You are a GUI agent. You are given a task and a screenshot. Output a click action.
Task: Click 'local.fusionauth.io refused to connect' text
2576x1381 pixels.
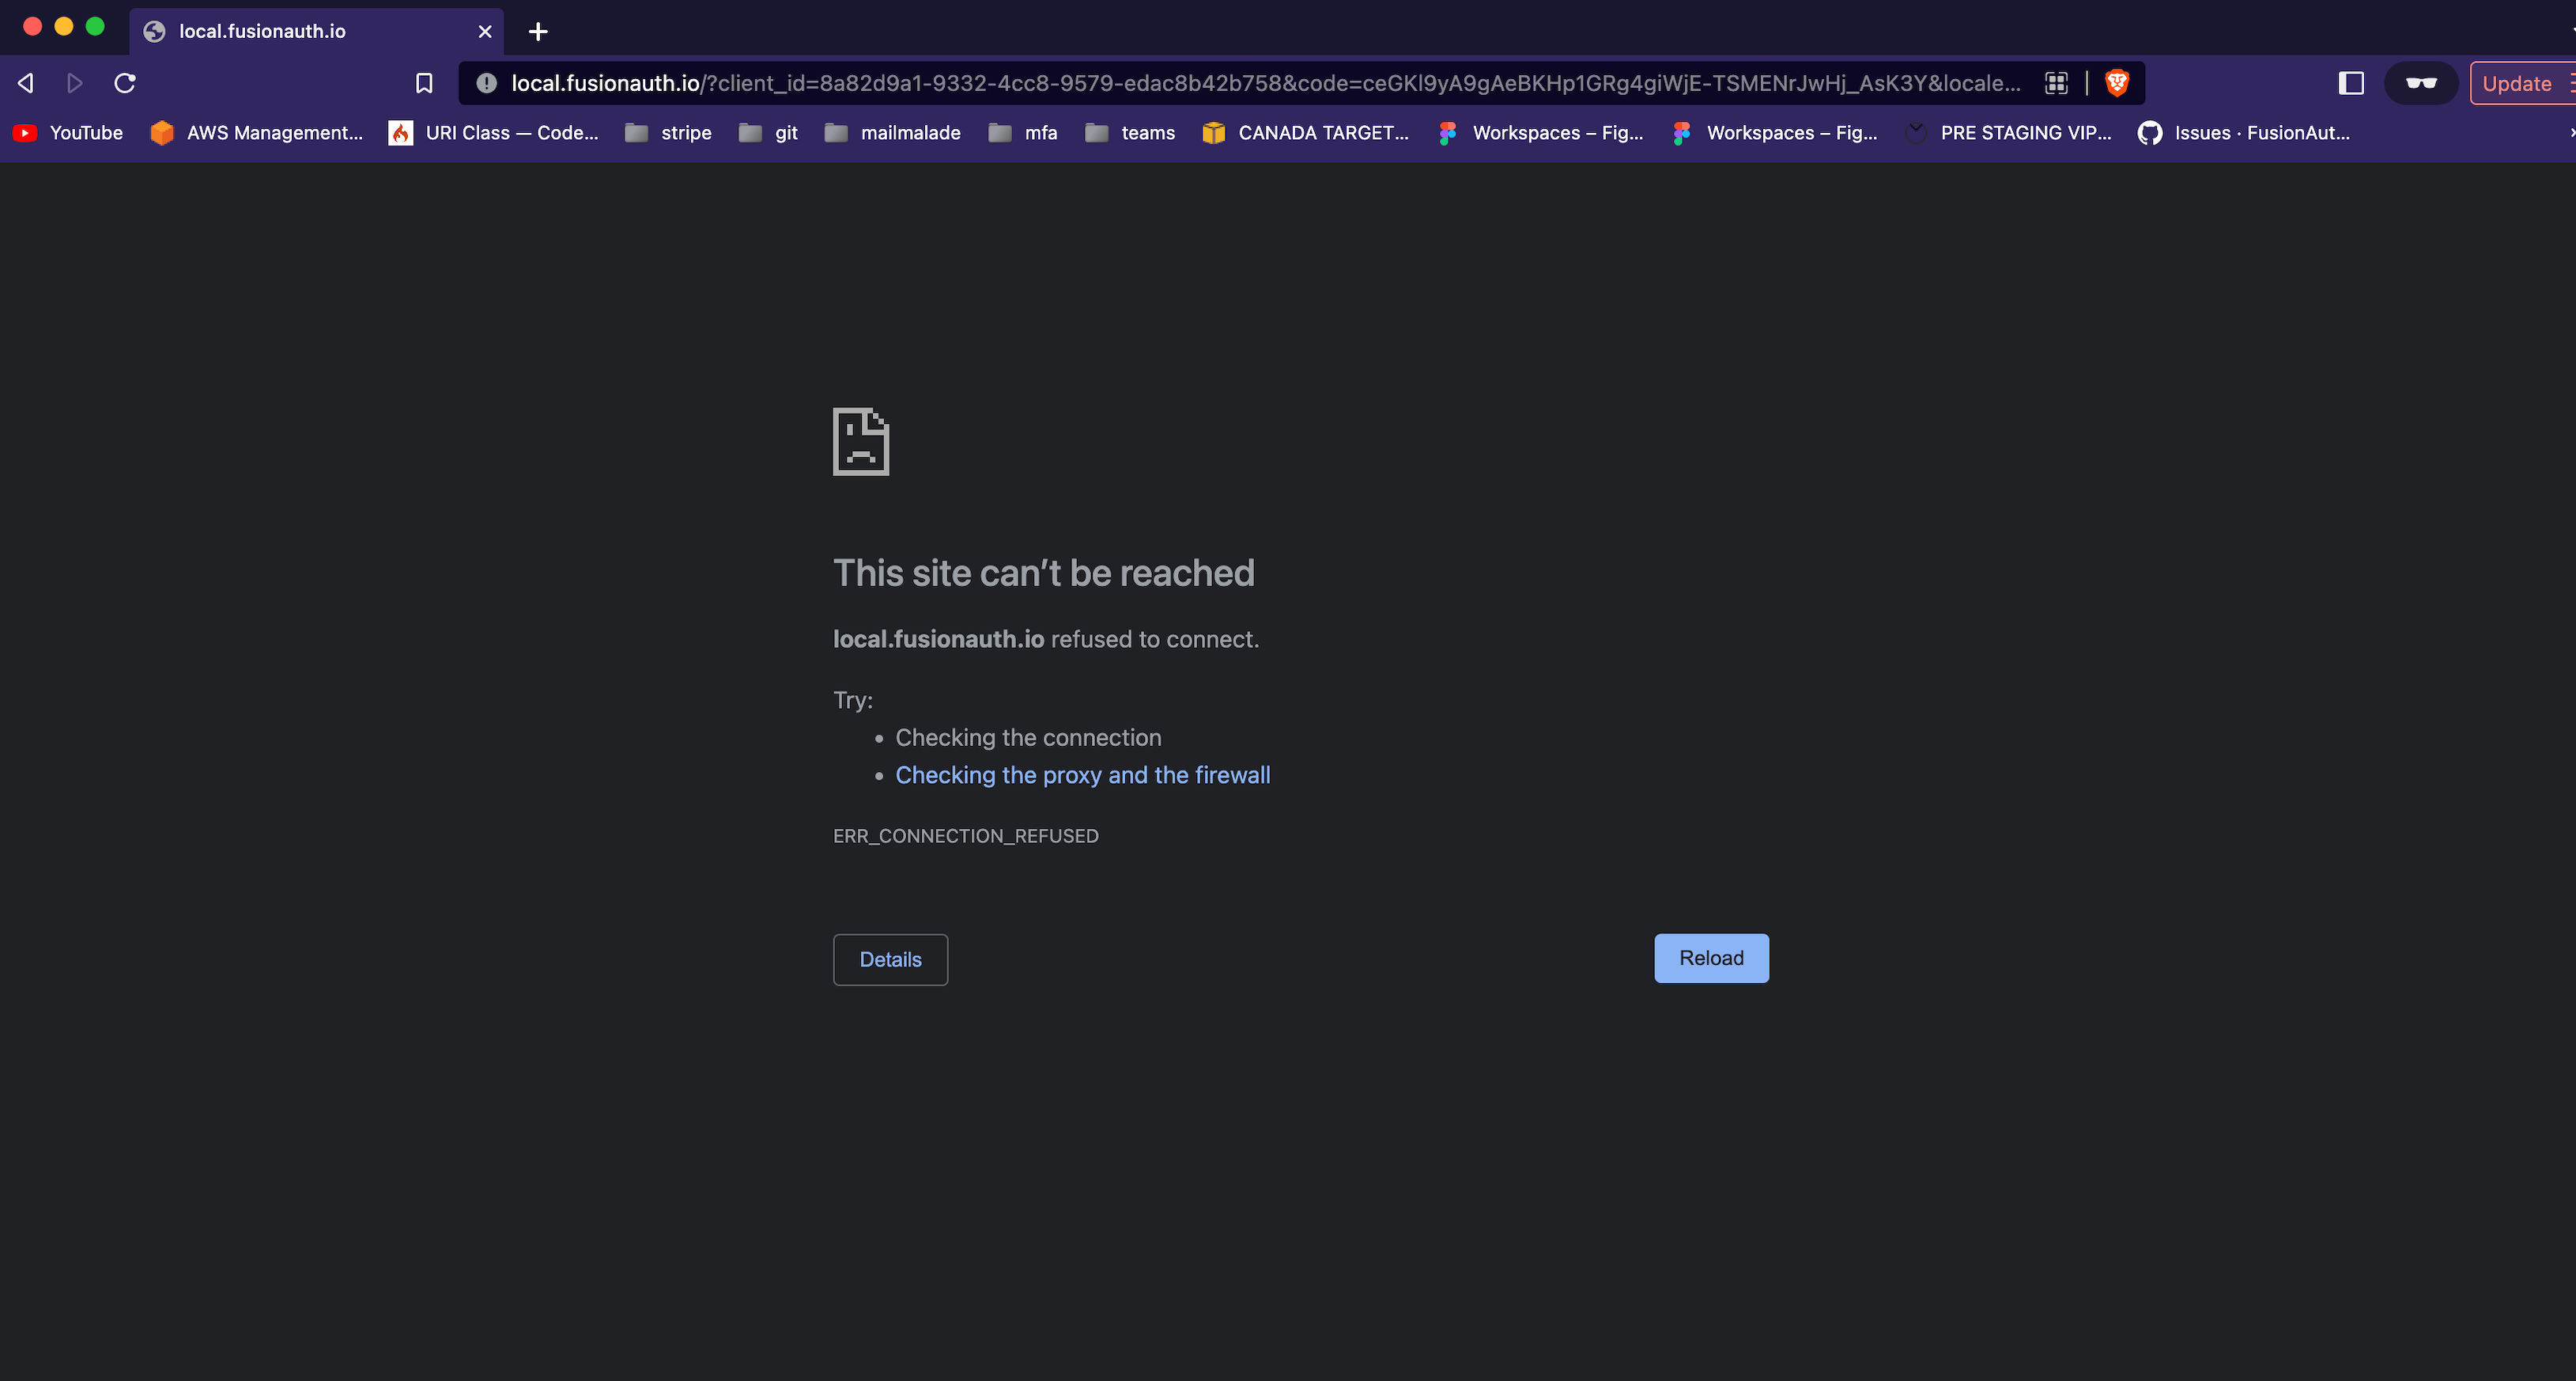point(1046,639)
